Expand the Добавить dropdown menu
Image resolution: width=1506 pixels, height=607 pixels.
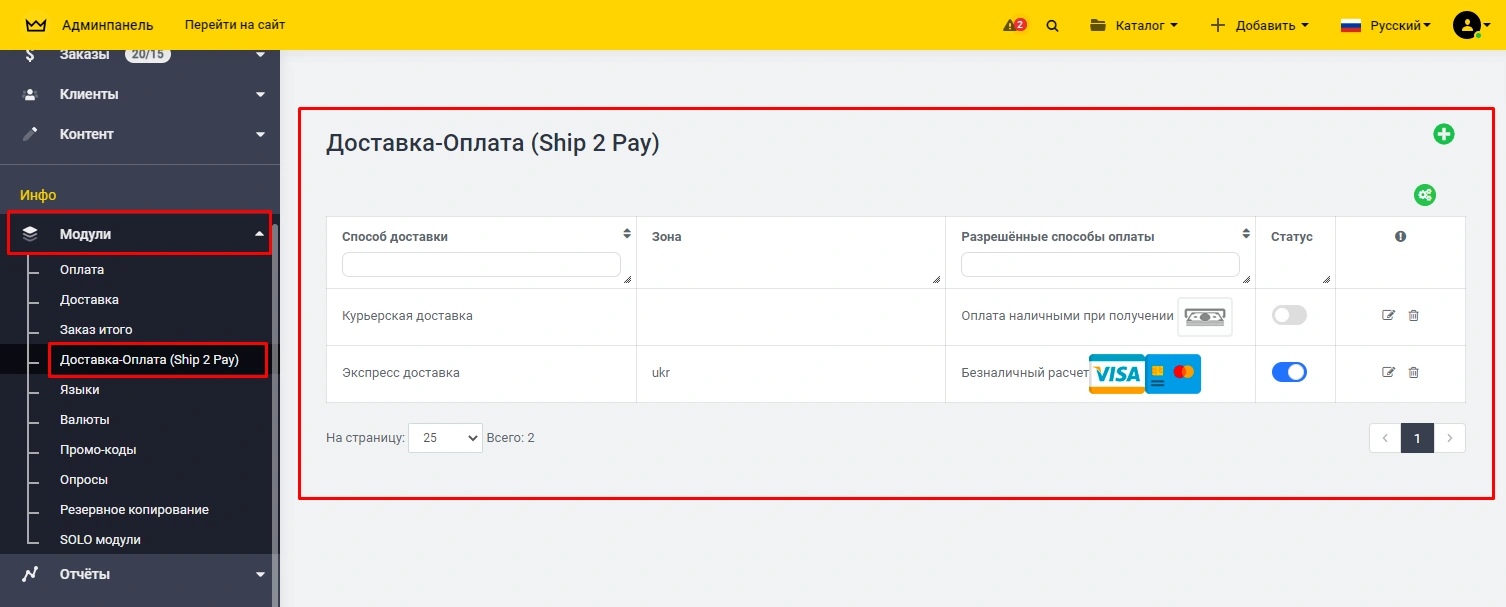click(x=1259, y=26)
